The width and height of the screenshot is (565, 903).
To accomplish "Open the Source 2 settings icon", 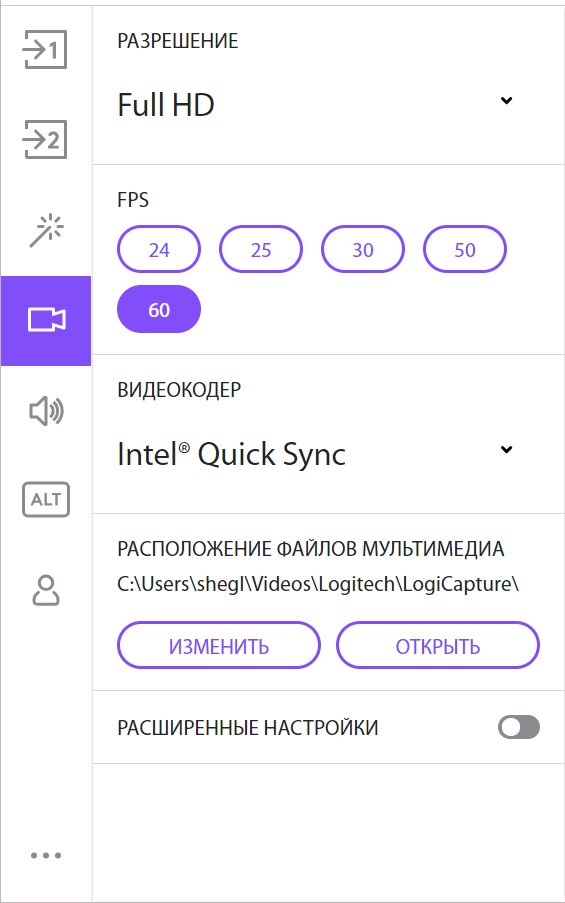I will [x=45, y=139].
